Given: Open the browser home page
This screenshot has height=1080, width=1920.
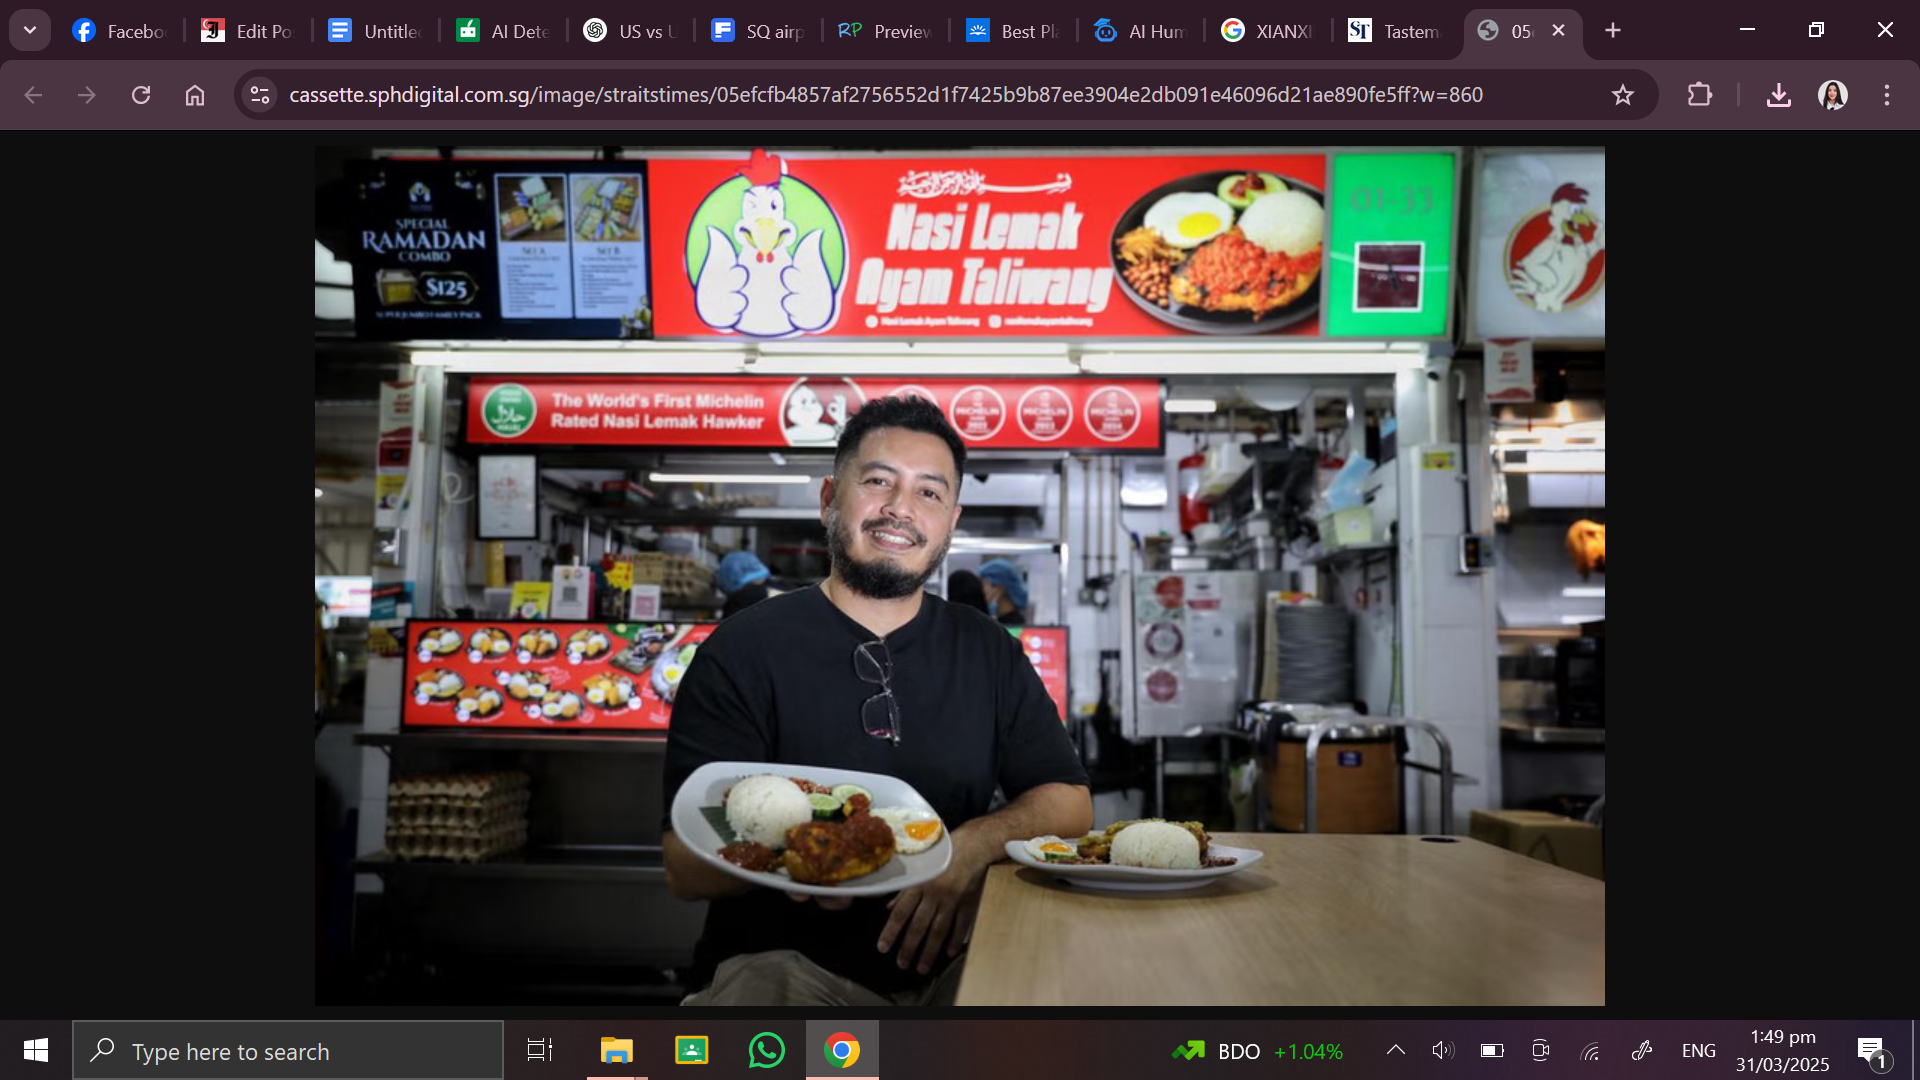Looking at the screenshot, I should [x=195, y=95].
